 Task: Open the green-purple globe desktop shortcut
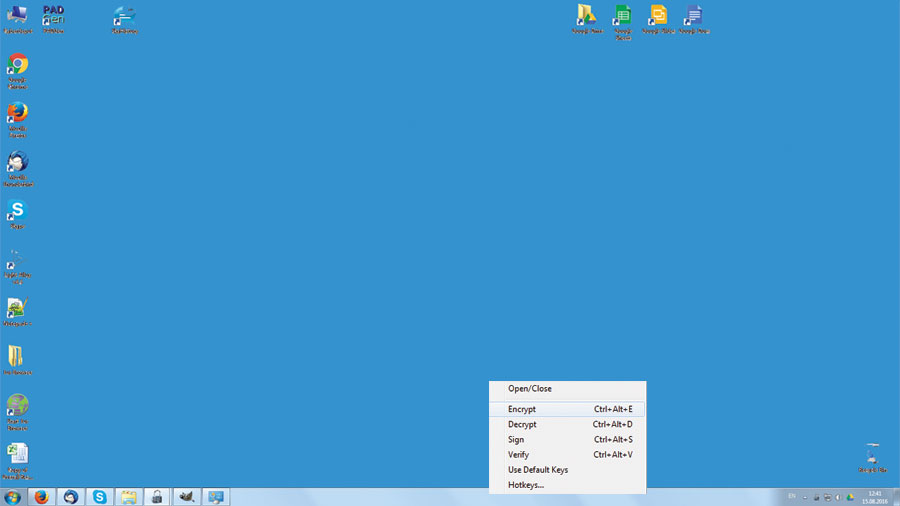tap(17, 412)
